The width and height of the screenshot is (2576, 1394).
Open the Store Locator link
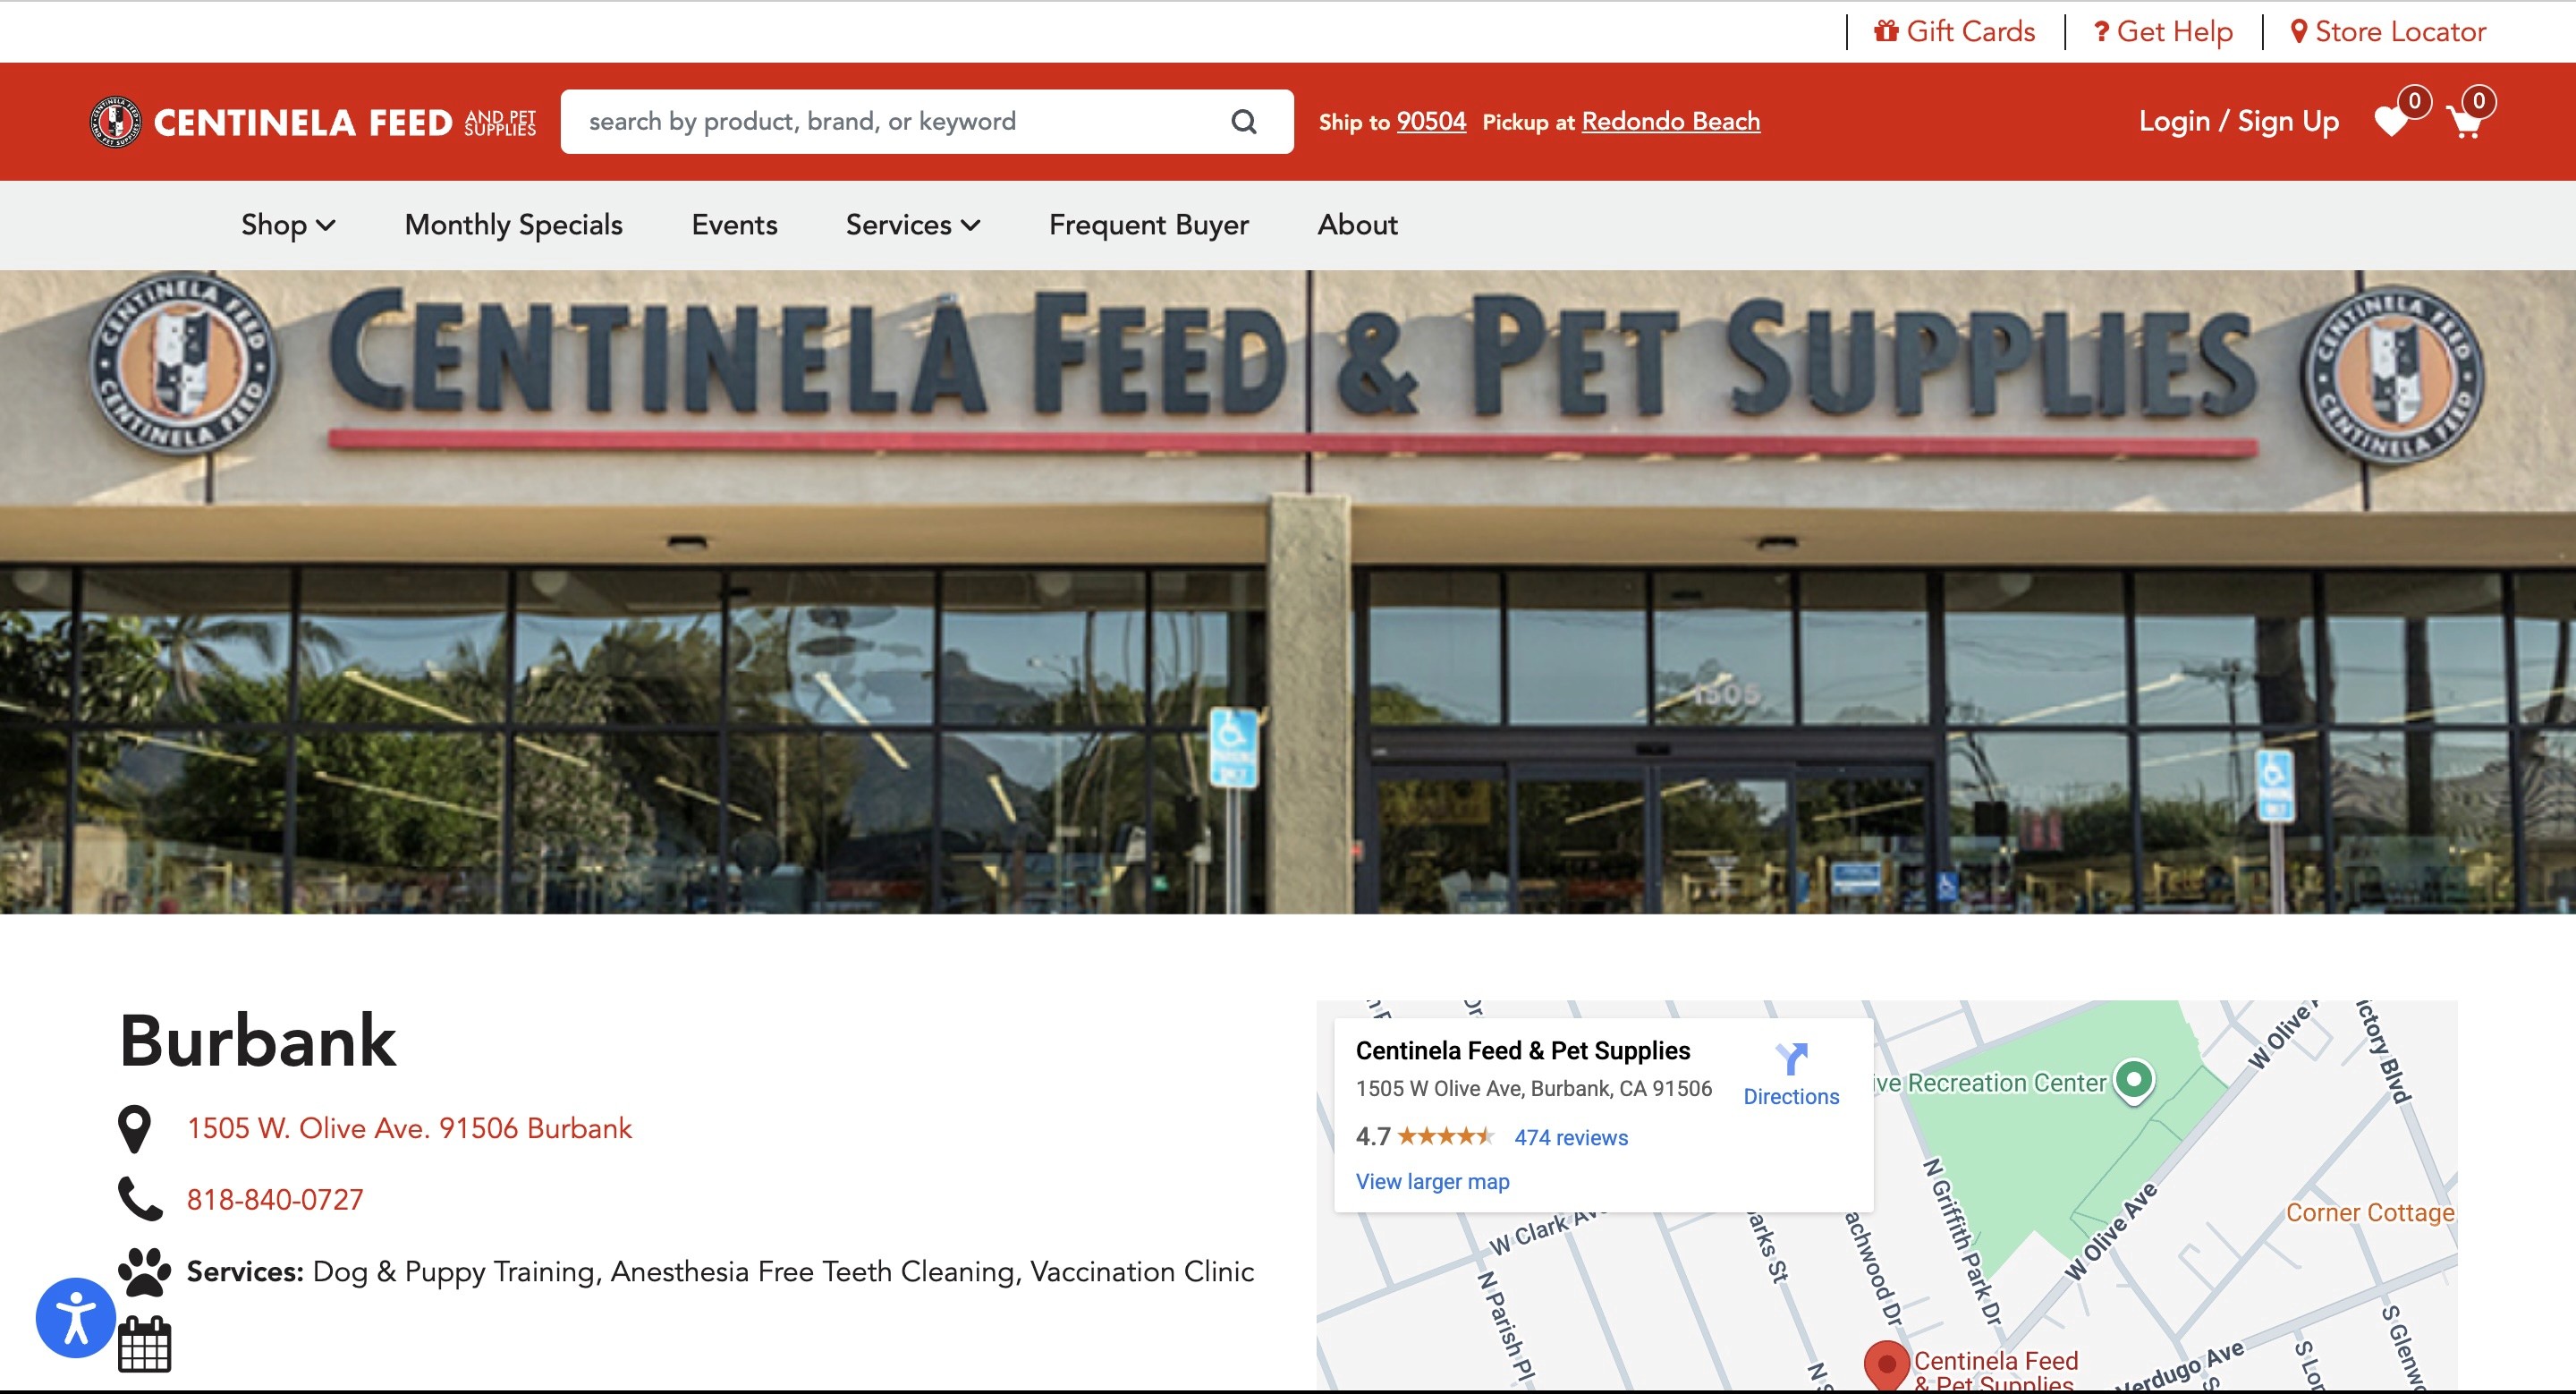click(2388, 32)
